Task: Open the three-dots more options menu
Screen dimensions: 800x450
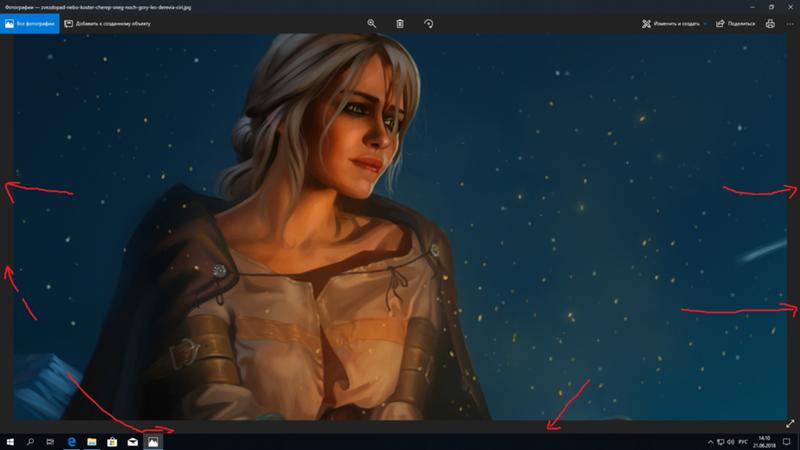Action: click(790, 23)
